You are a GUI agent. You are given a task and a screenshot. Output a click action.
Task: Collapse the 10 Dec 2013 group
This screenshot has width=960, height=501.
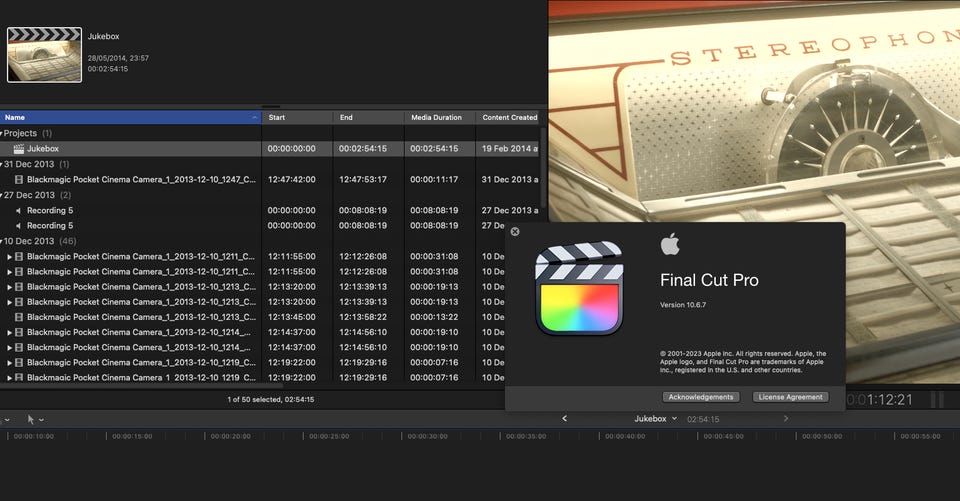2,241
